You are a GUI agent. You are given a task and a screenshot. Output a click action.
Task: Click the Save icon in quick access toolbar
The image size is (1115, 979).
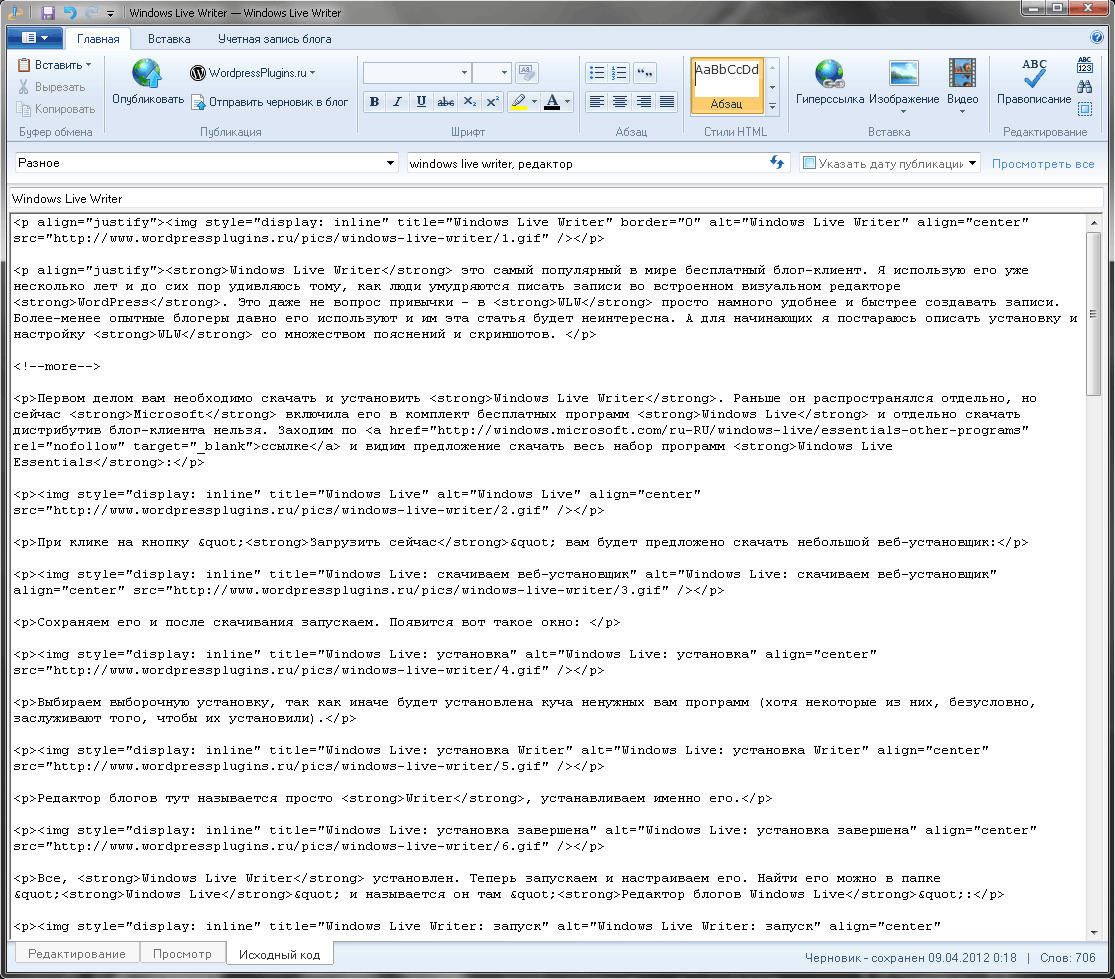click(48, 12)
